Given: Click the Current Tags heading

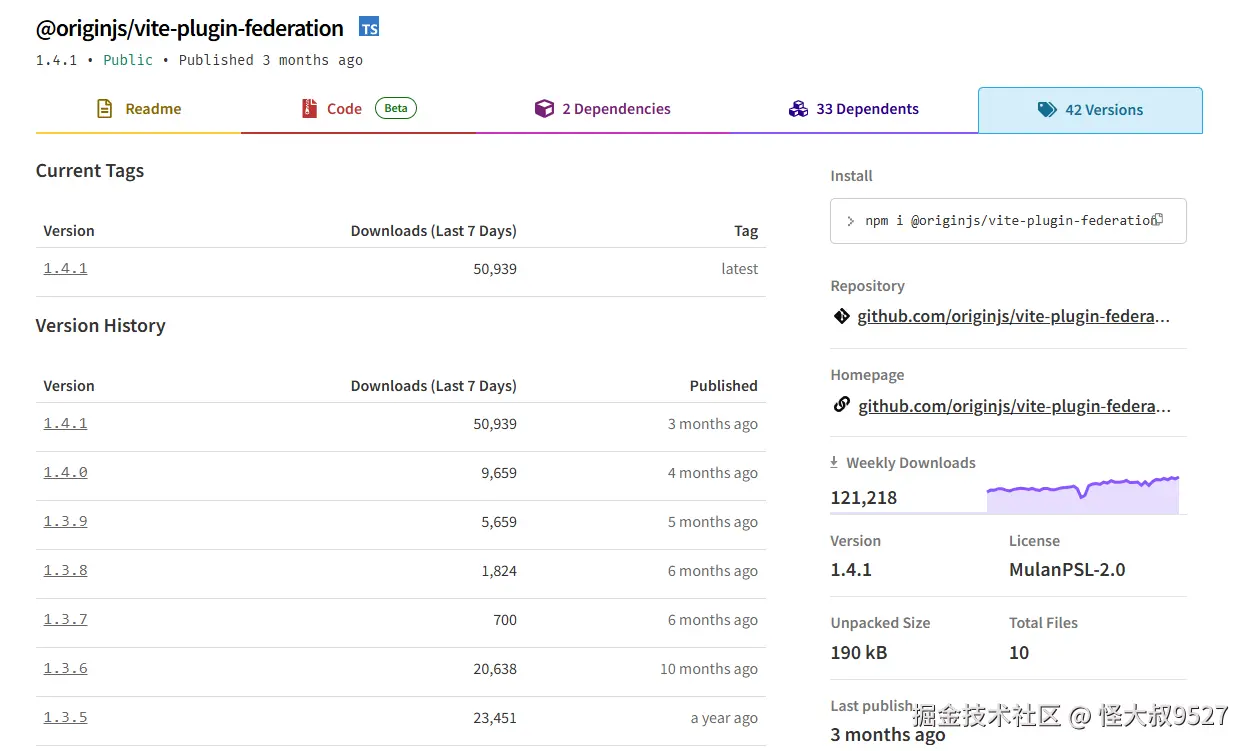Looking at the screenshot, I should [x=90, y=171].
